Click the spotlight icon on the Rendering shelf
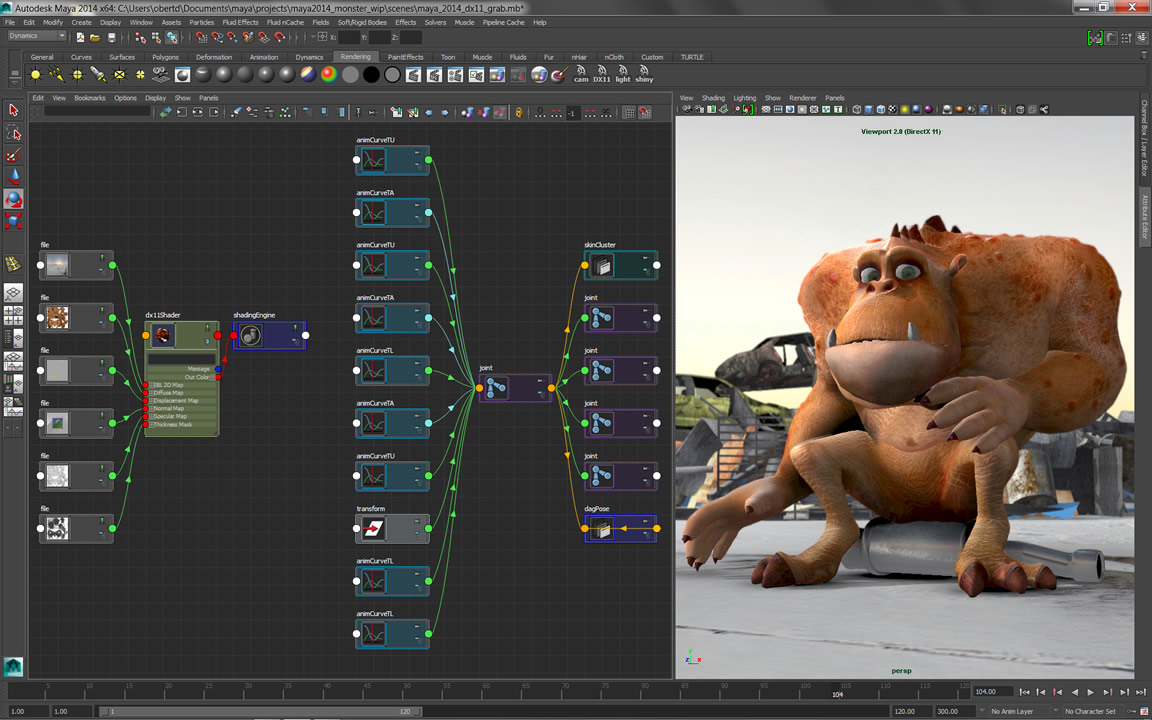Image resolution: width=1152 pixels, height=720 pixels. tap(98, 74)
